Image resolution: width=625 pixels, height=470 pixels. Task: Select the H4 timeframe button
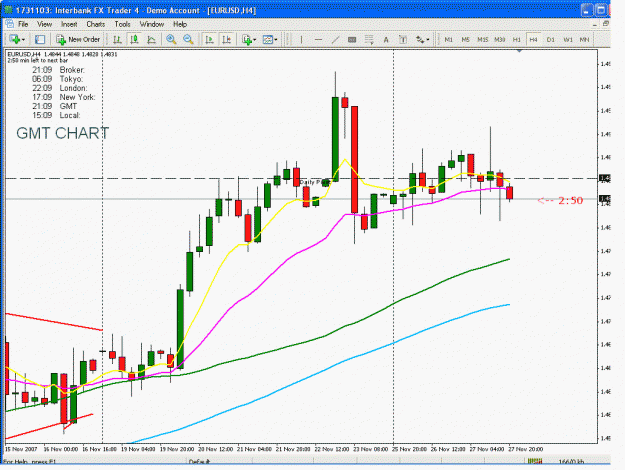(533, 39)
